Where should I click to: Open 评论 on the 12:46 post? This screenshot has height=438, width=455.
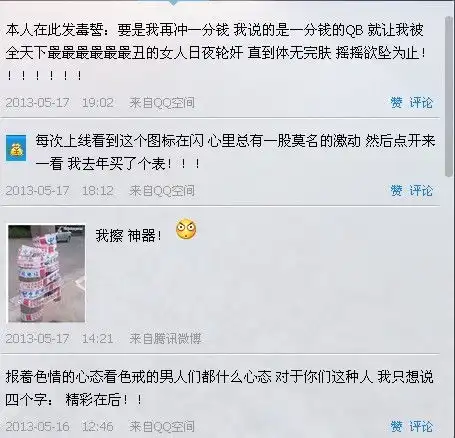point(421,426)
